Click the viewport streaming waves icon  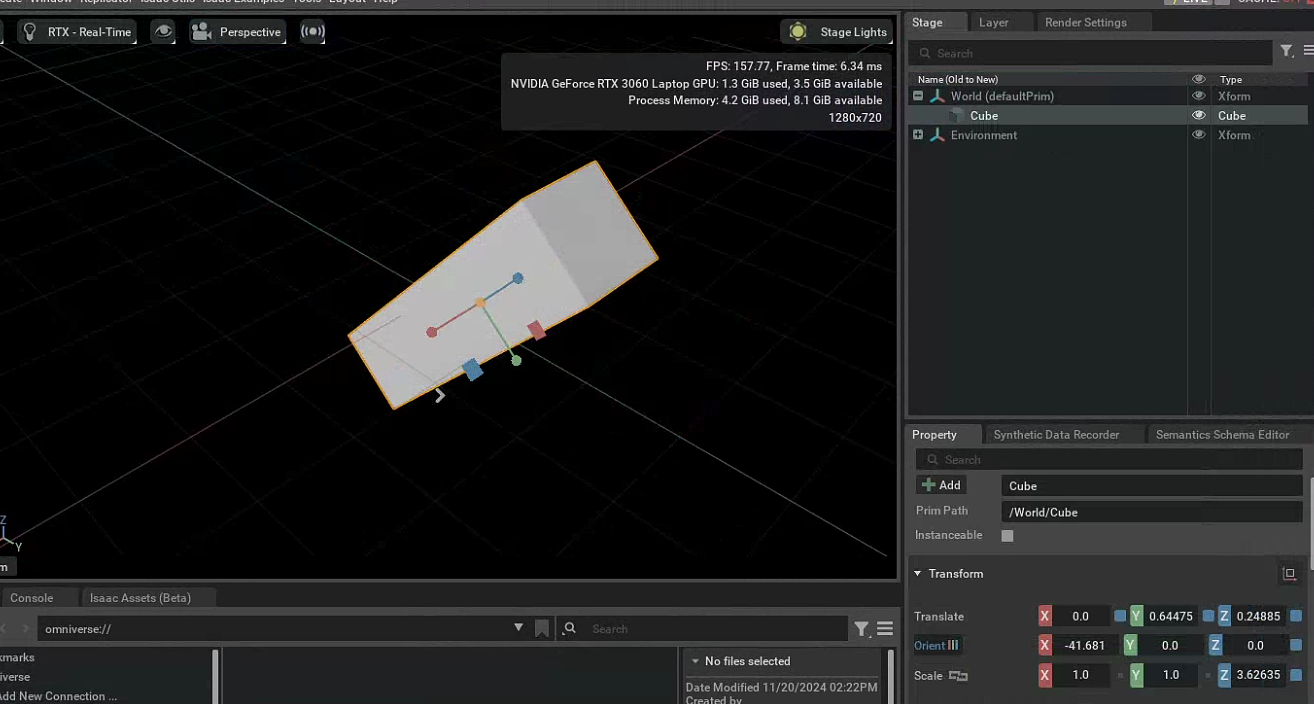[x=313, y=32]
